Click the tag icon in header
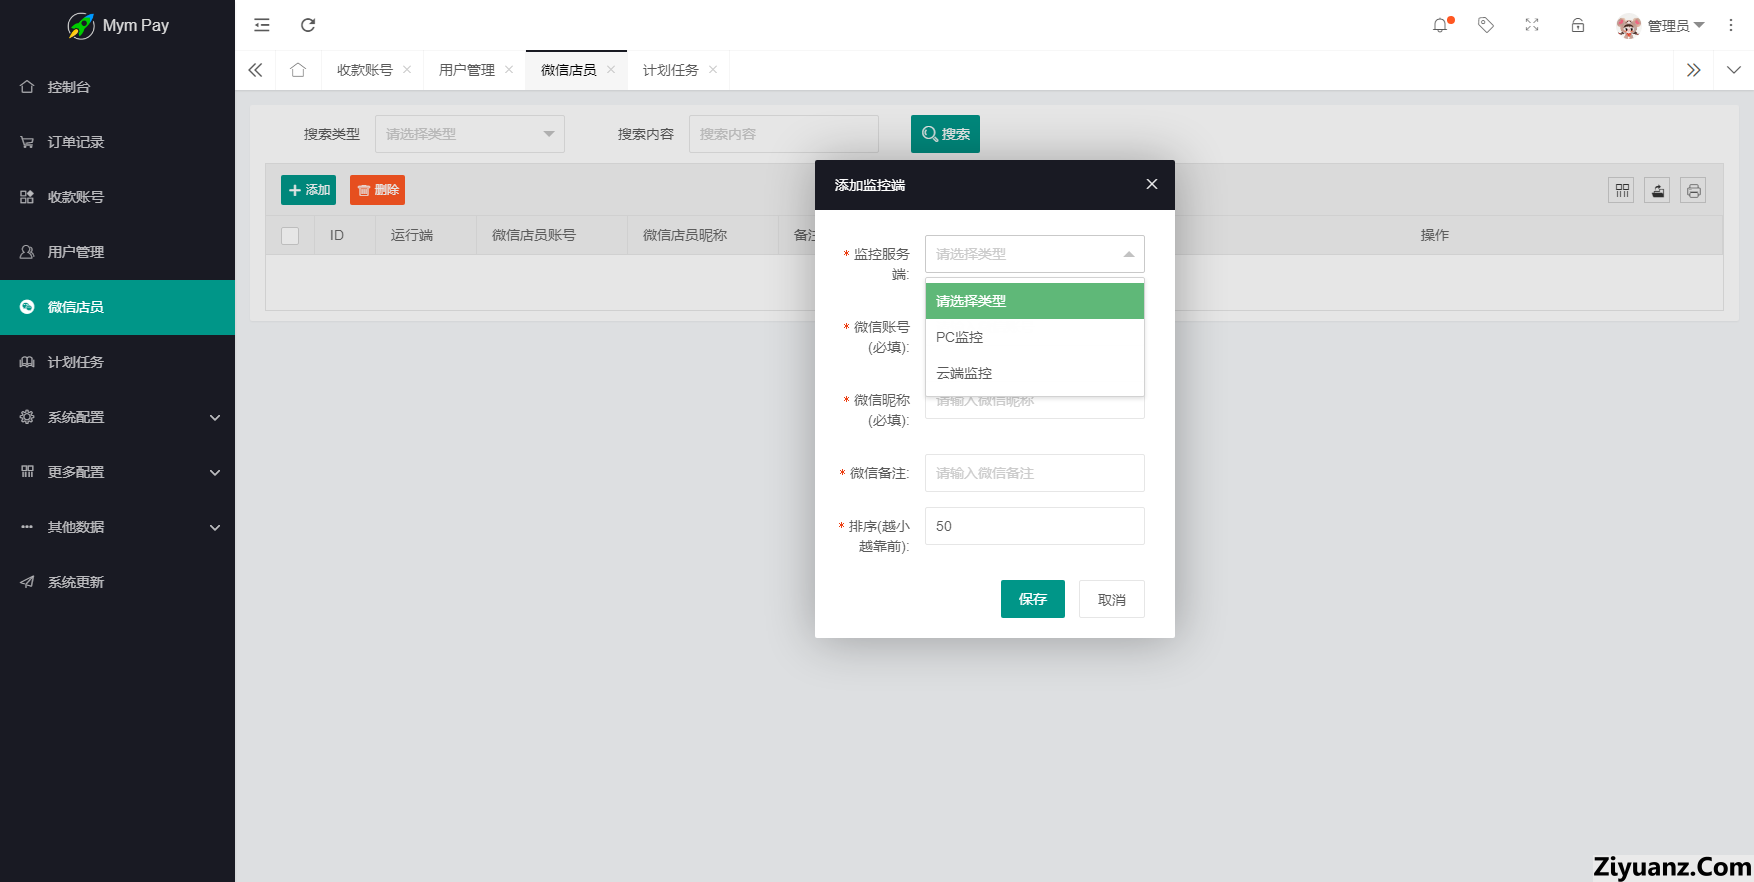 [x=1486, y=25]
